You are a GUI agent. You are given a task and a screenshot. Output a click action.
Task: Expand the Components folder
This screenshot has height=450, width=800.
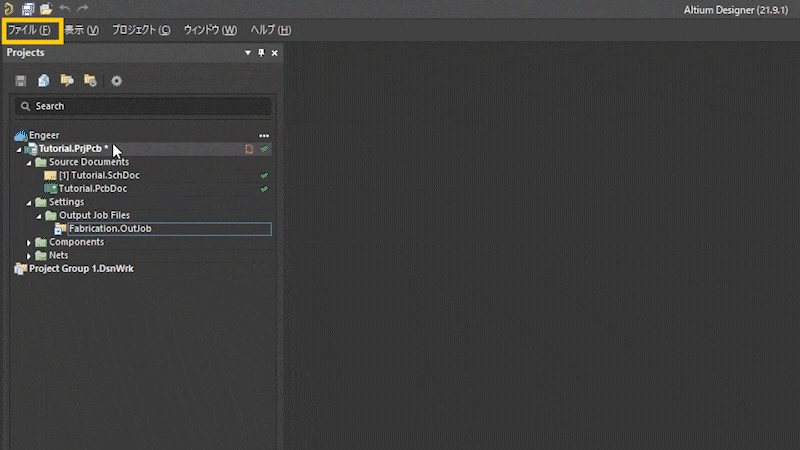point(29,243)
